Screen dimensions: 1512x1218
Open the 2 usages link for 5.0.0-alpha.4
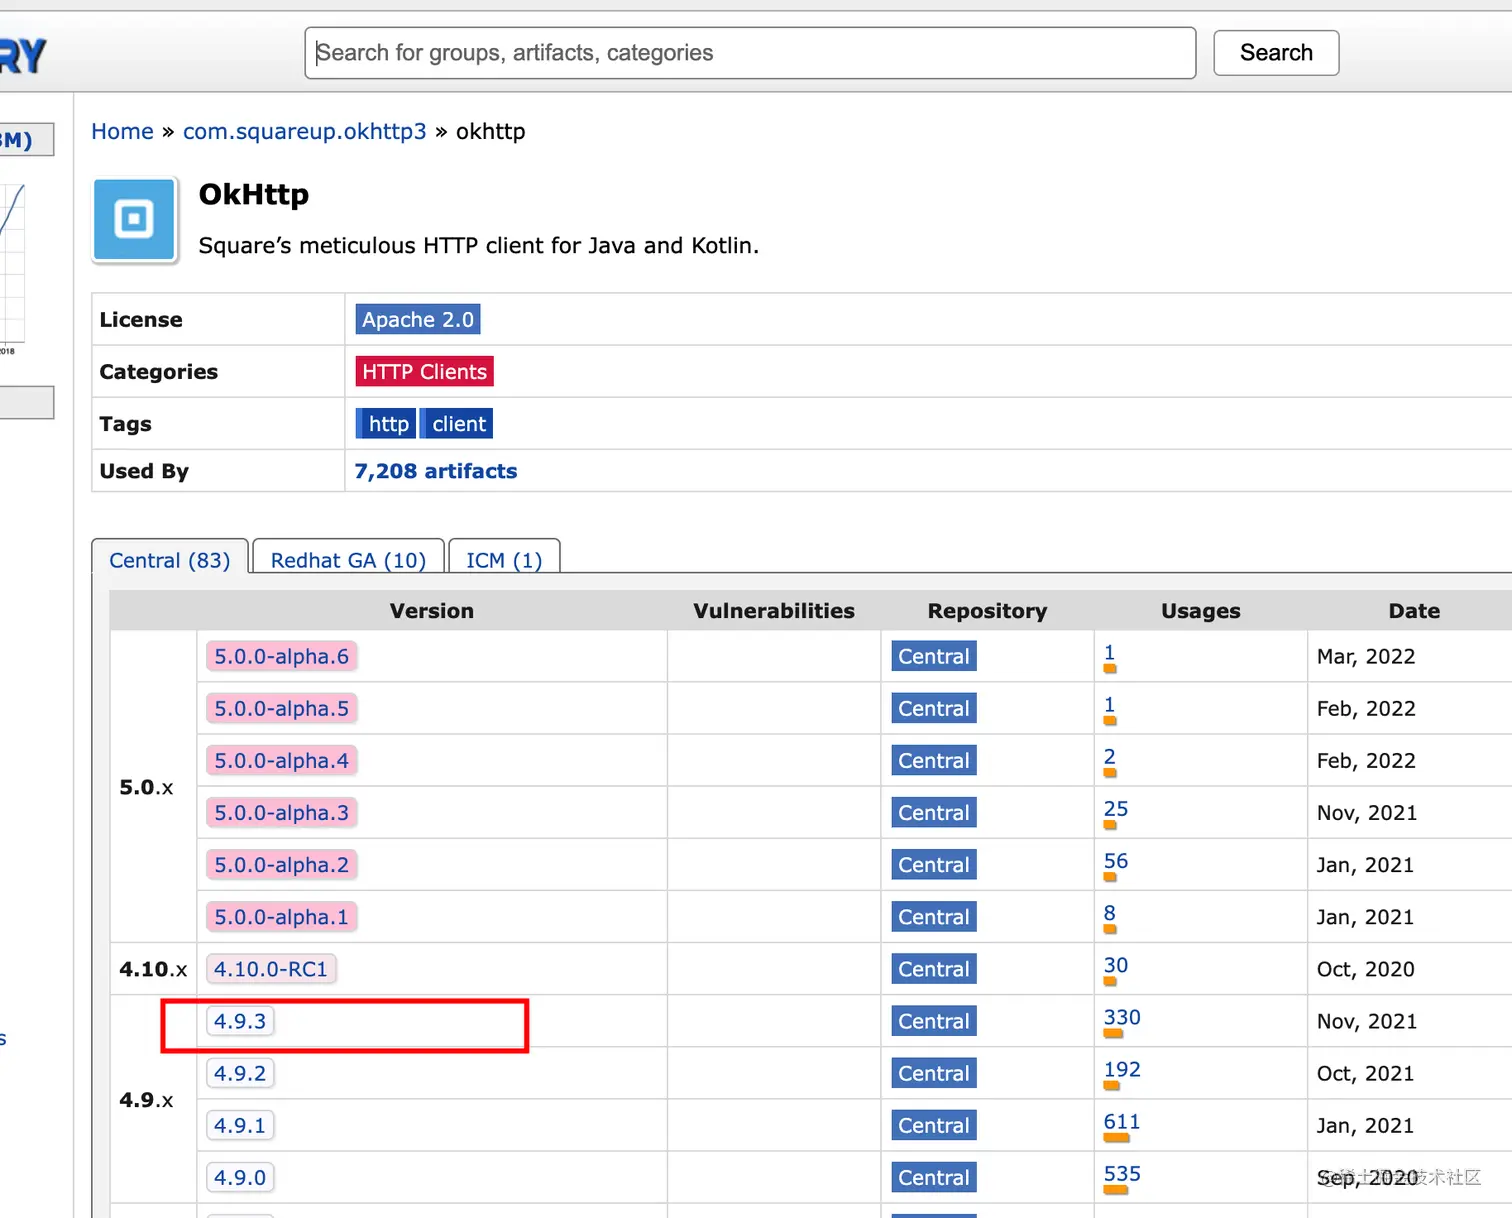pos(1109,757)
